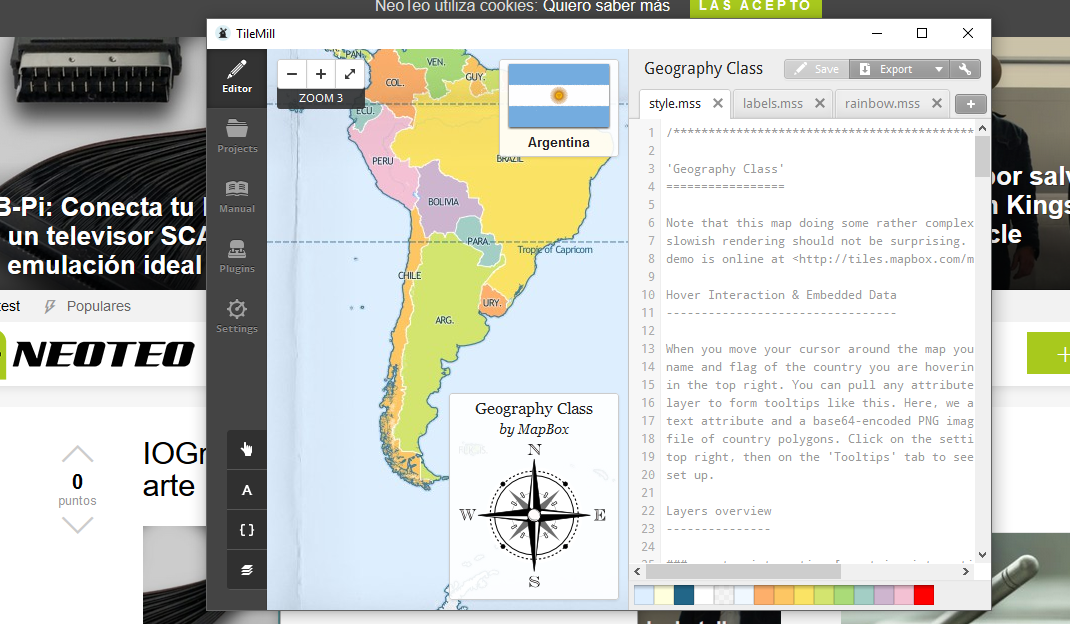Viewport: 1070px width, 624px height.
Task: Pick the pink color swatch
Action: [903, 595]
